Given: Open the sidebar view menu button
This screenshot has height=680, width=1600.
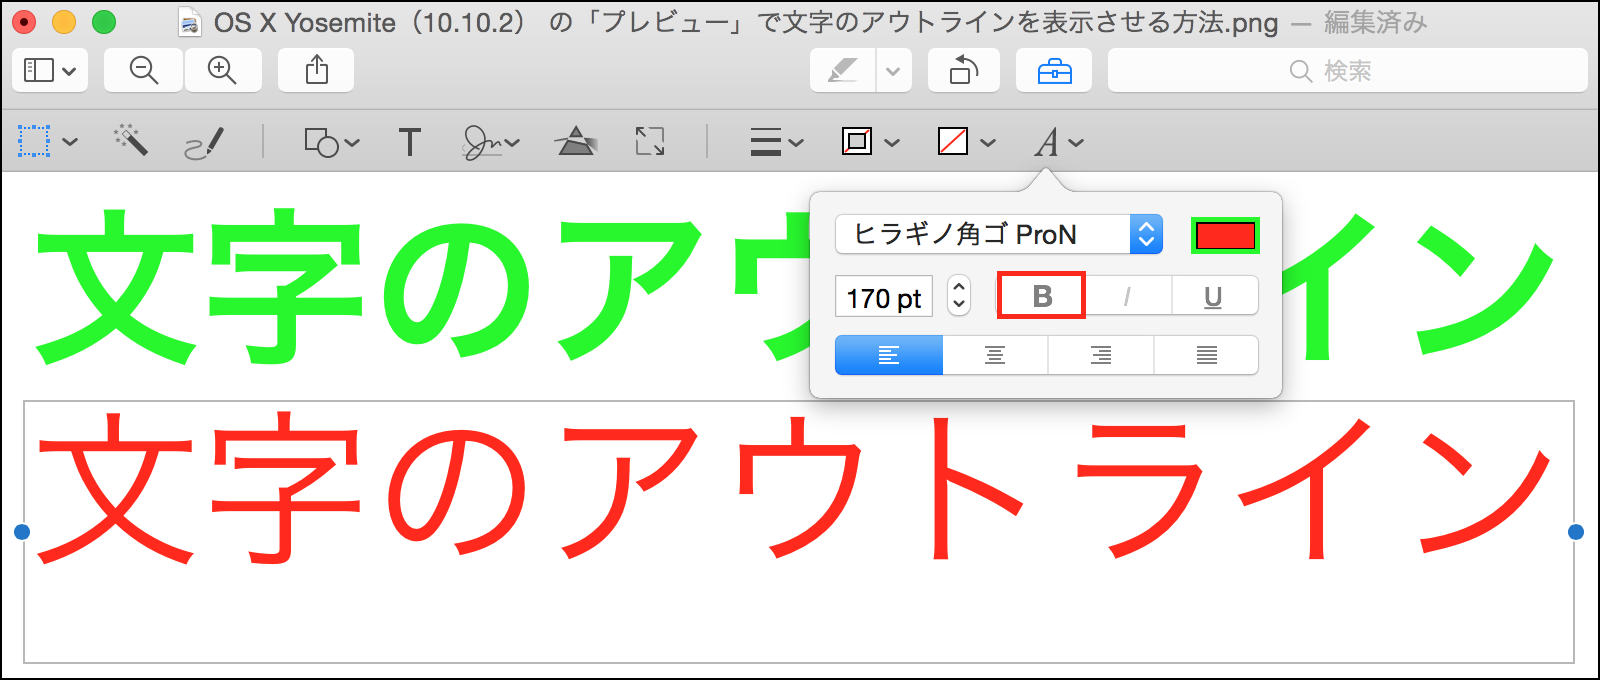Looking at the screenshot, I should pos(50,70).
